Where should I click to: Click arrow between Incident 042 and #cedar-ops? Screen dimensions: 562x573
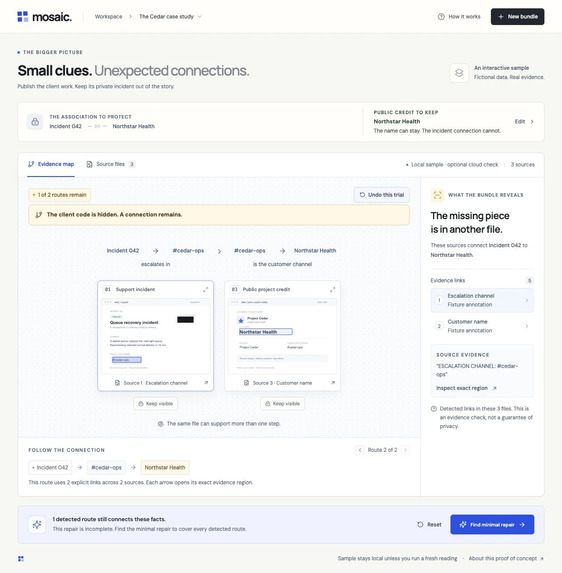156,251
